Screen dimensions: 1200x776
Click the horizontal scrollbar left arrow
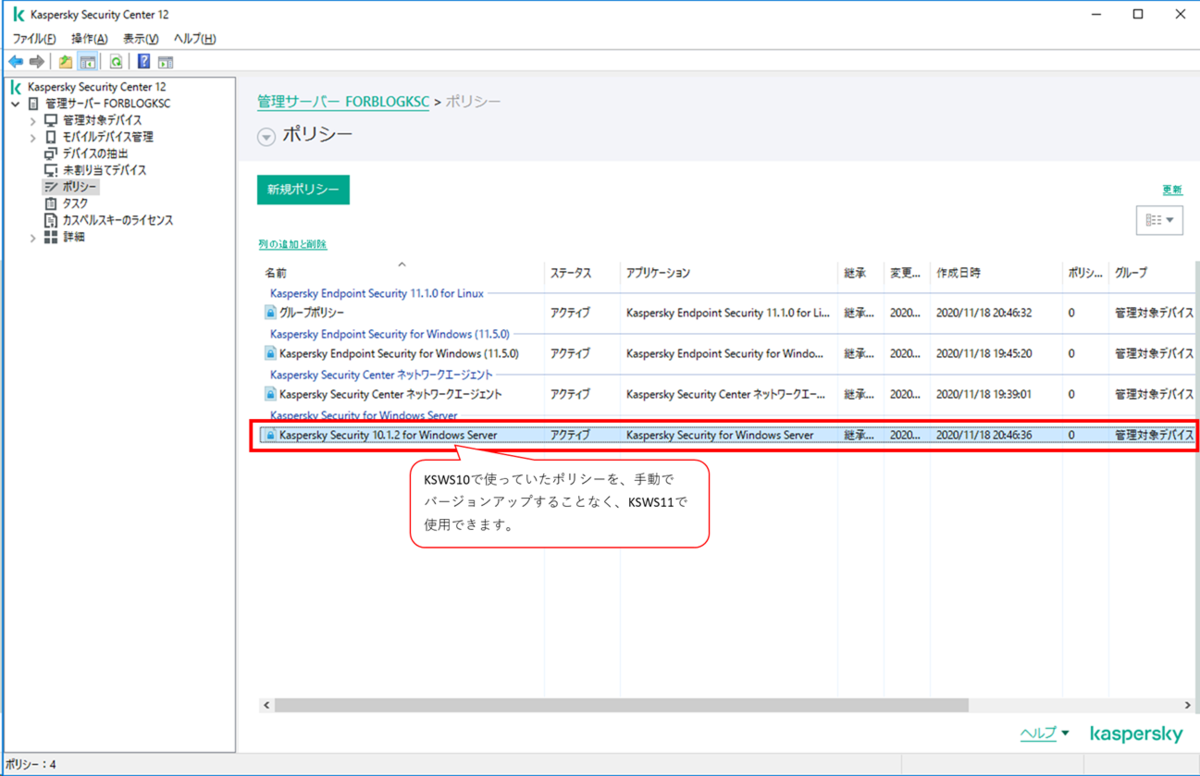(x=266, y=705)
